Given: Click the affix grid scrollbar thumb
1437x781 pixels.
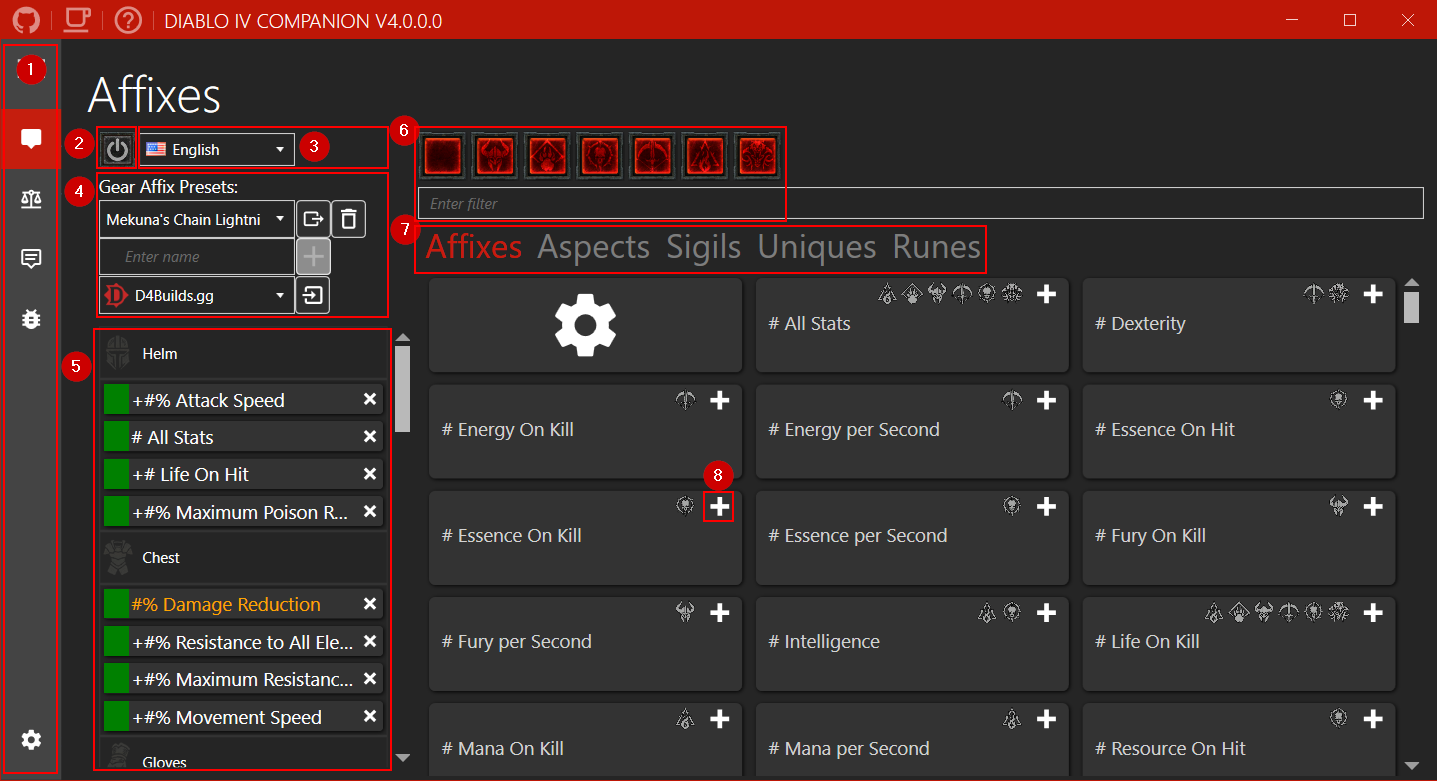Looking at the screenshot, I should click(1411, 307).
